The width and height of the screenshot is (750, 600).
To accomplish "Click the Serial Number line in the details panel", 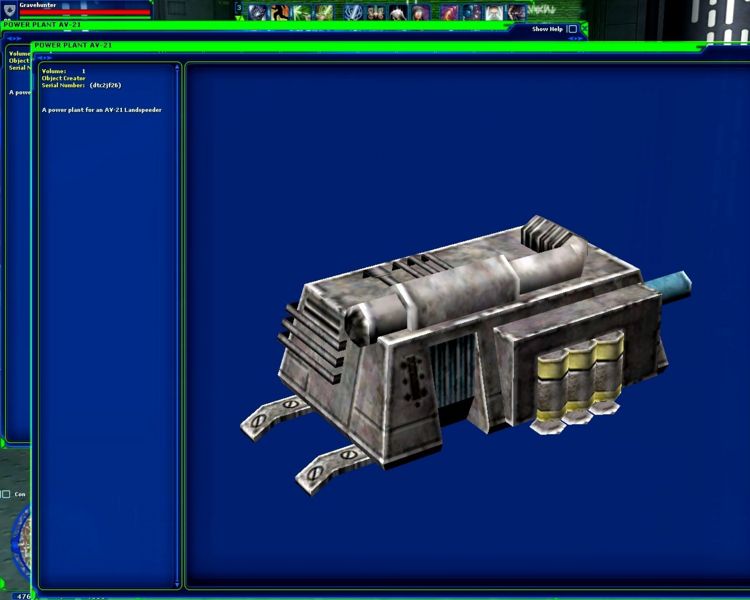I will coord(82,85).
